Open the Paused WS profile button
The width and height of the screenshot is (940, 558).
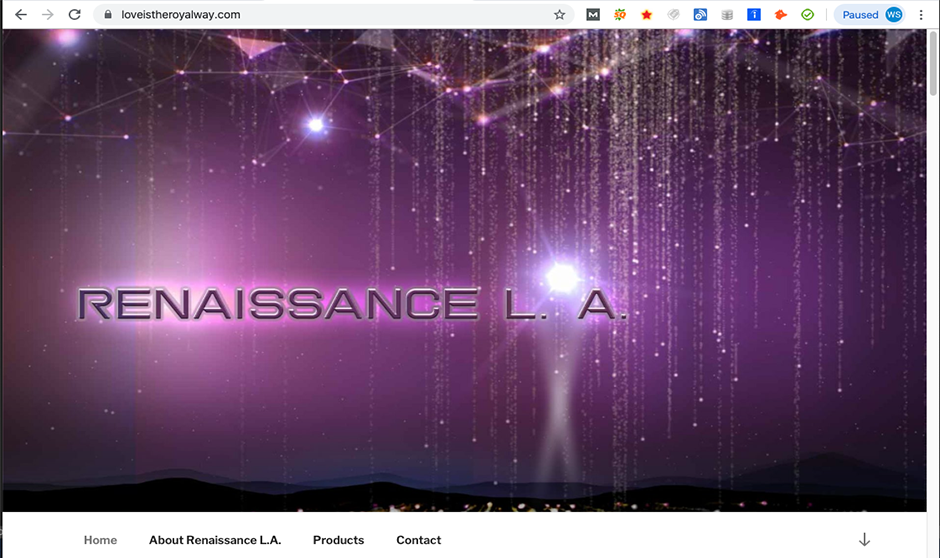870,14
